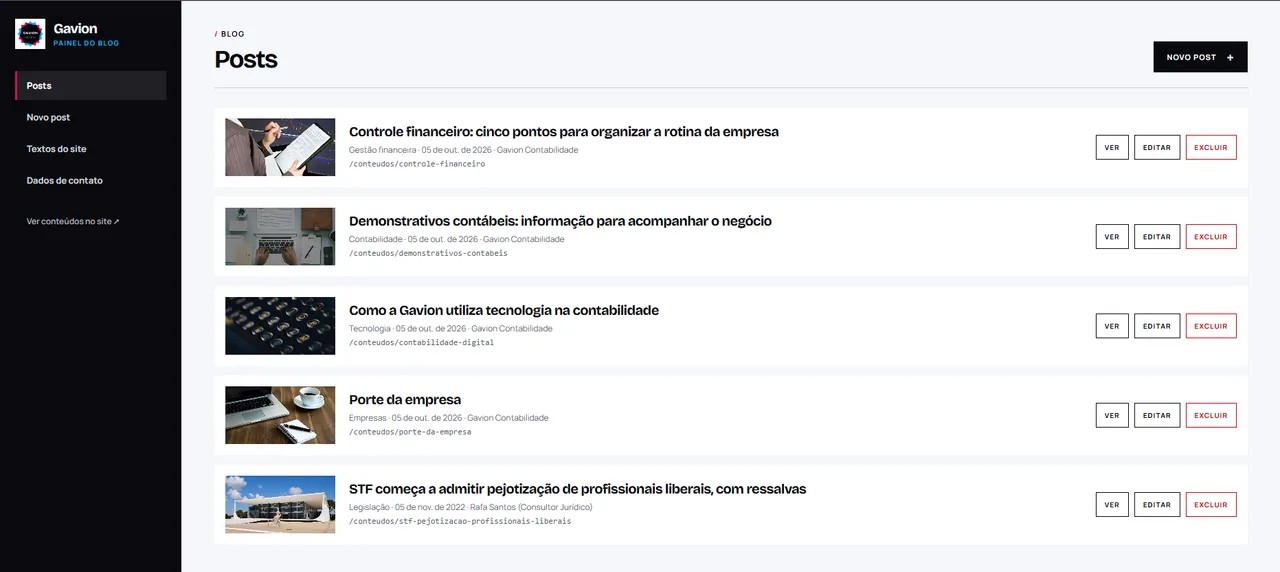Click the title 'Porte da empresa'
The height and width of the screenshot is (572, 1280).
click(x=405, y=400)
